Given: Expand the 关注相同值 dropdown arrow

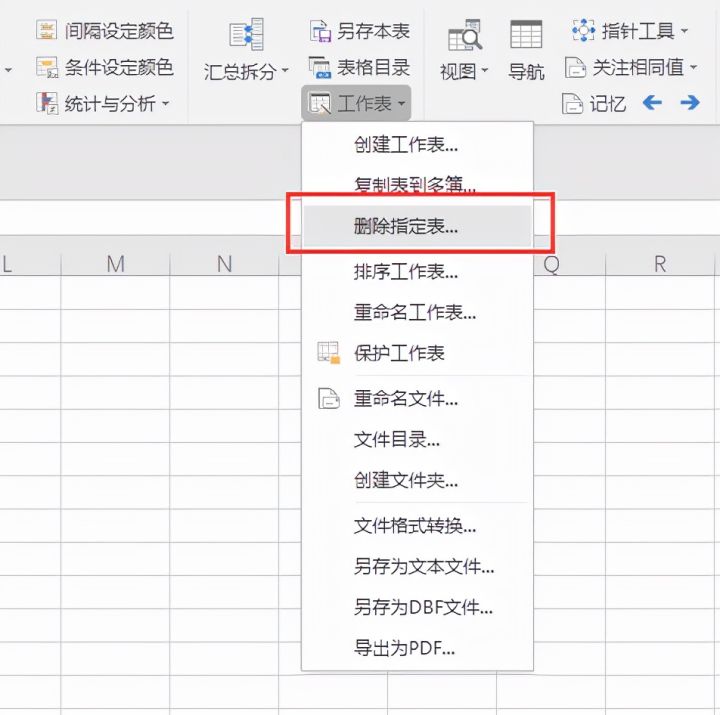Looking at the screenshot, I should coord(693,68).
